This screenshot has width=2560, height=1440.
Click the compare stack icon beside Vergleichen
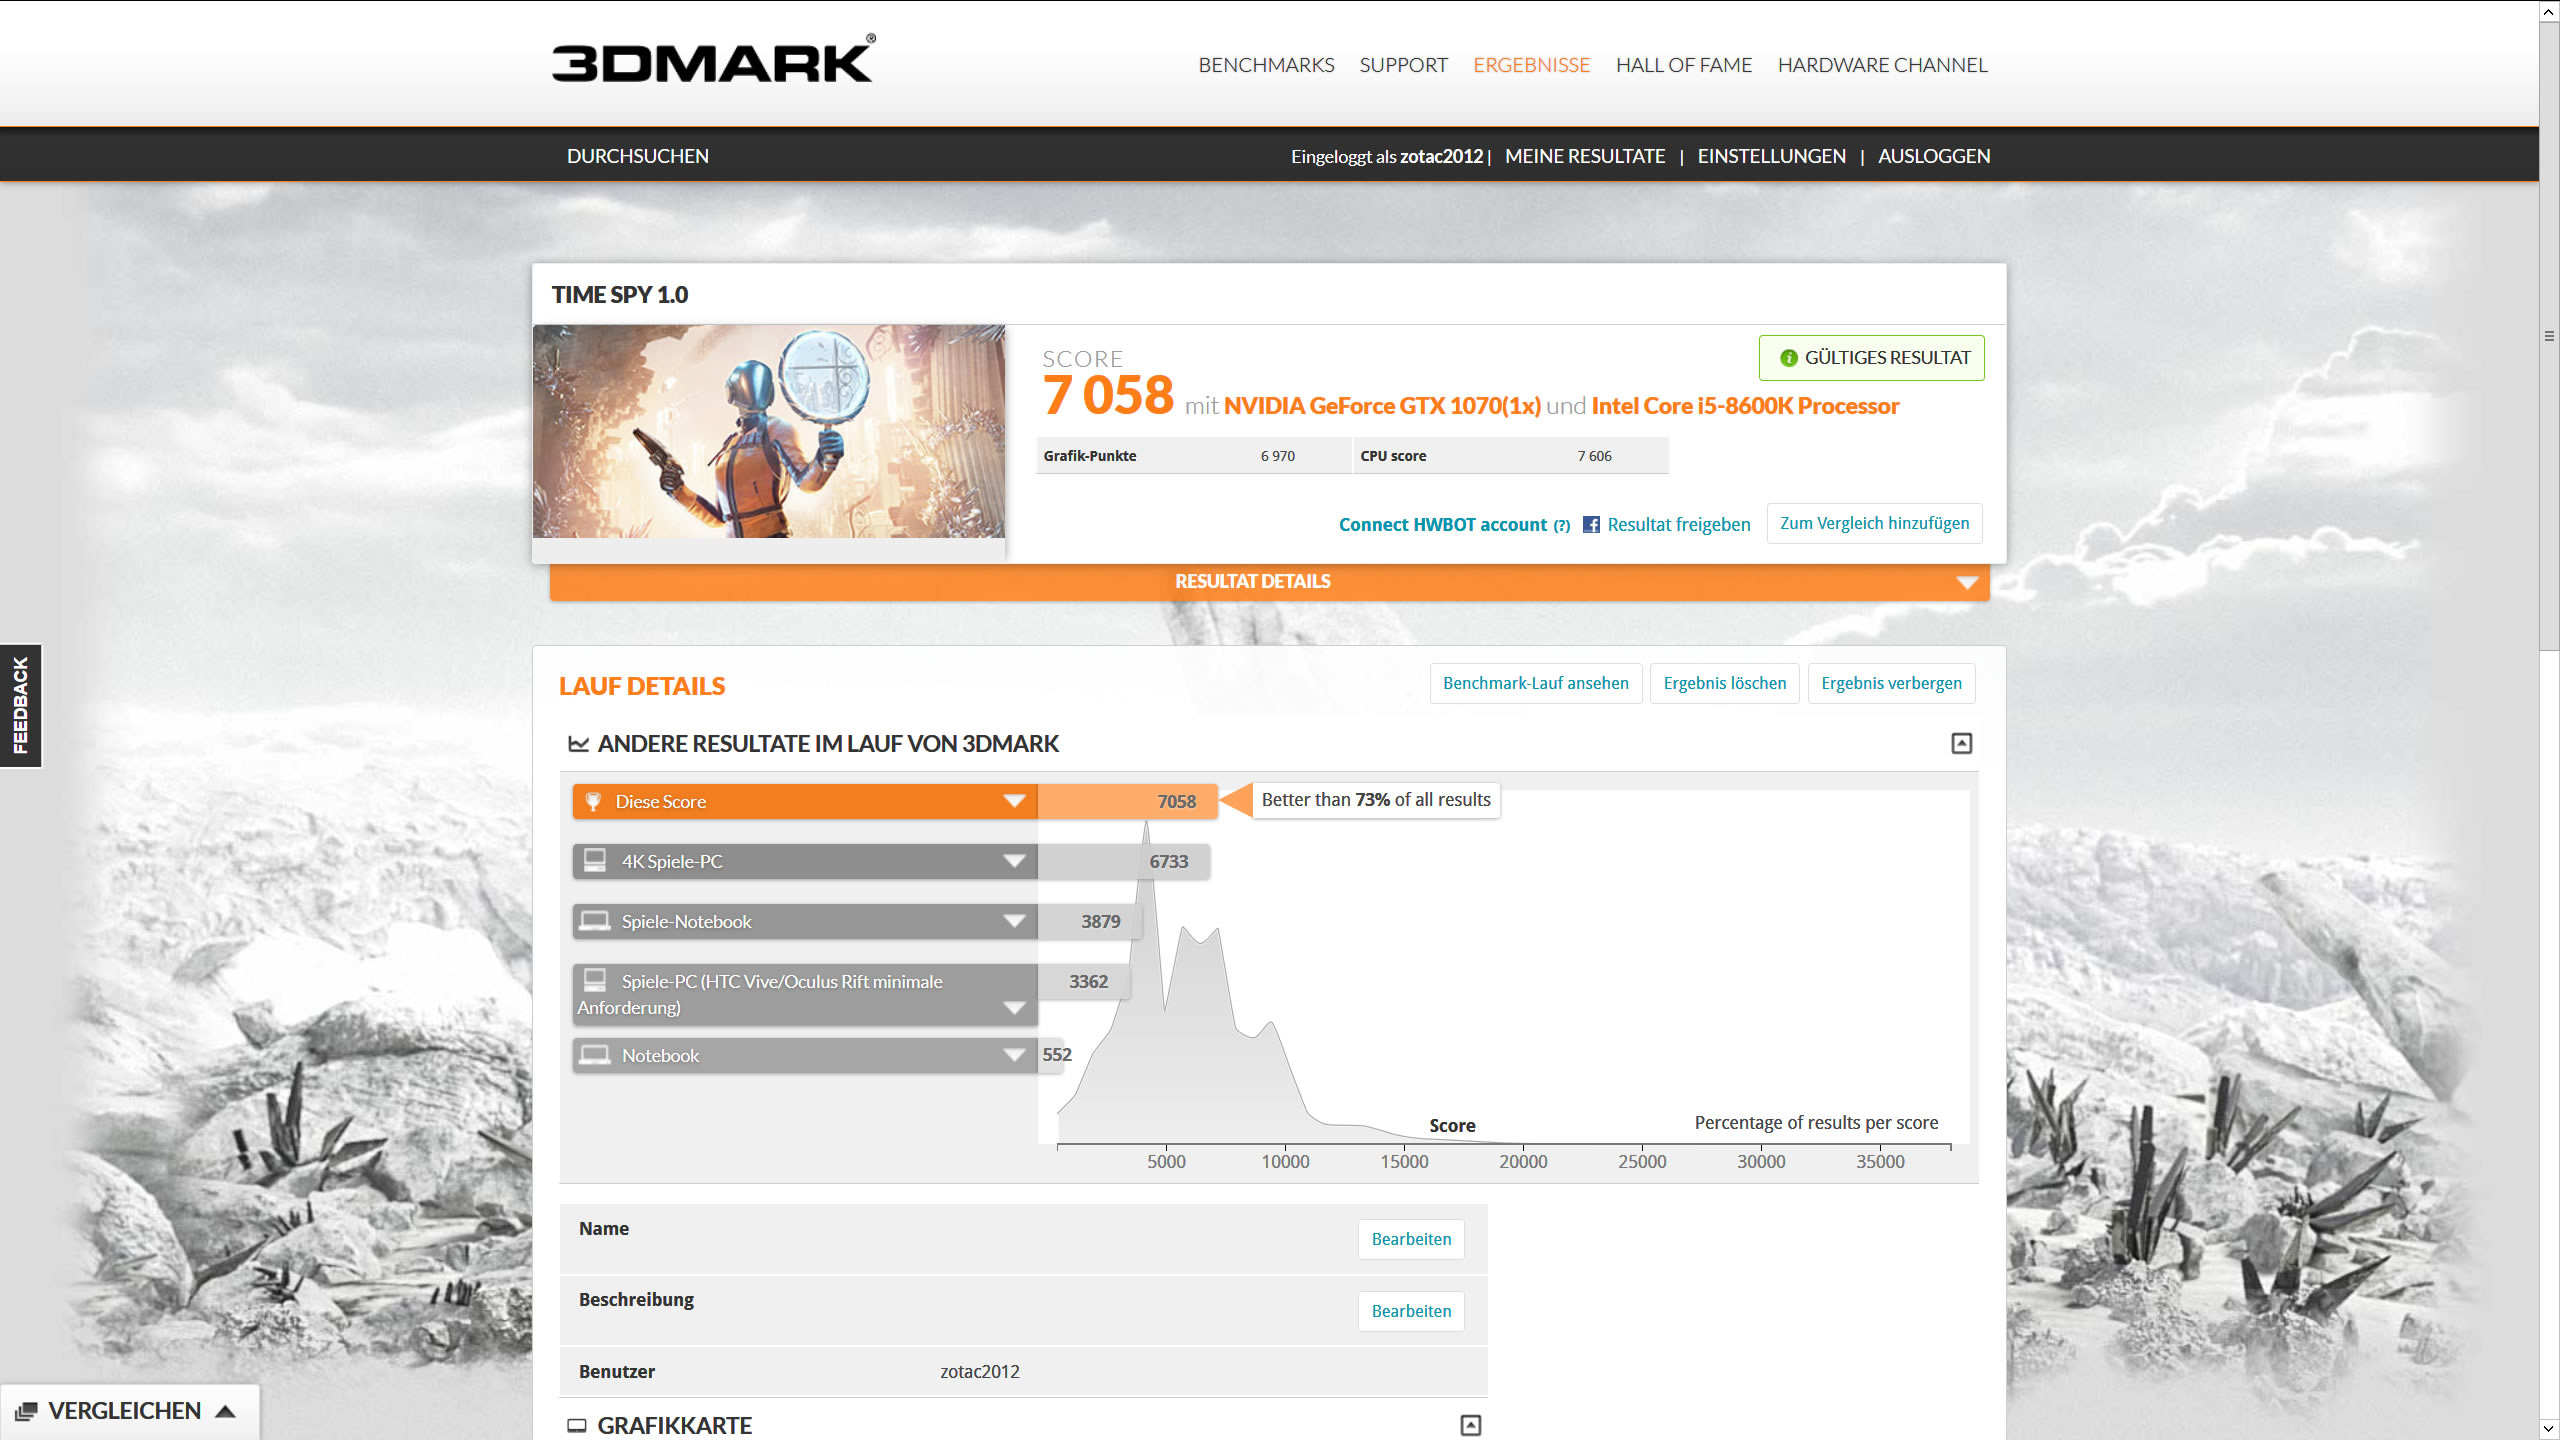pos(26,1411)
